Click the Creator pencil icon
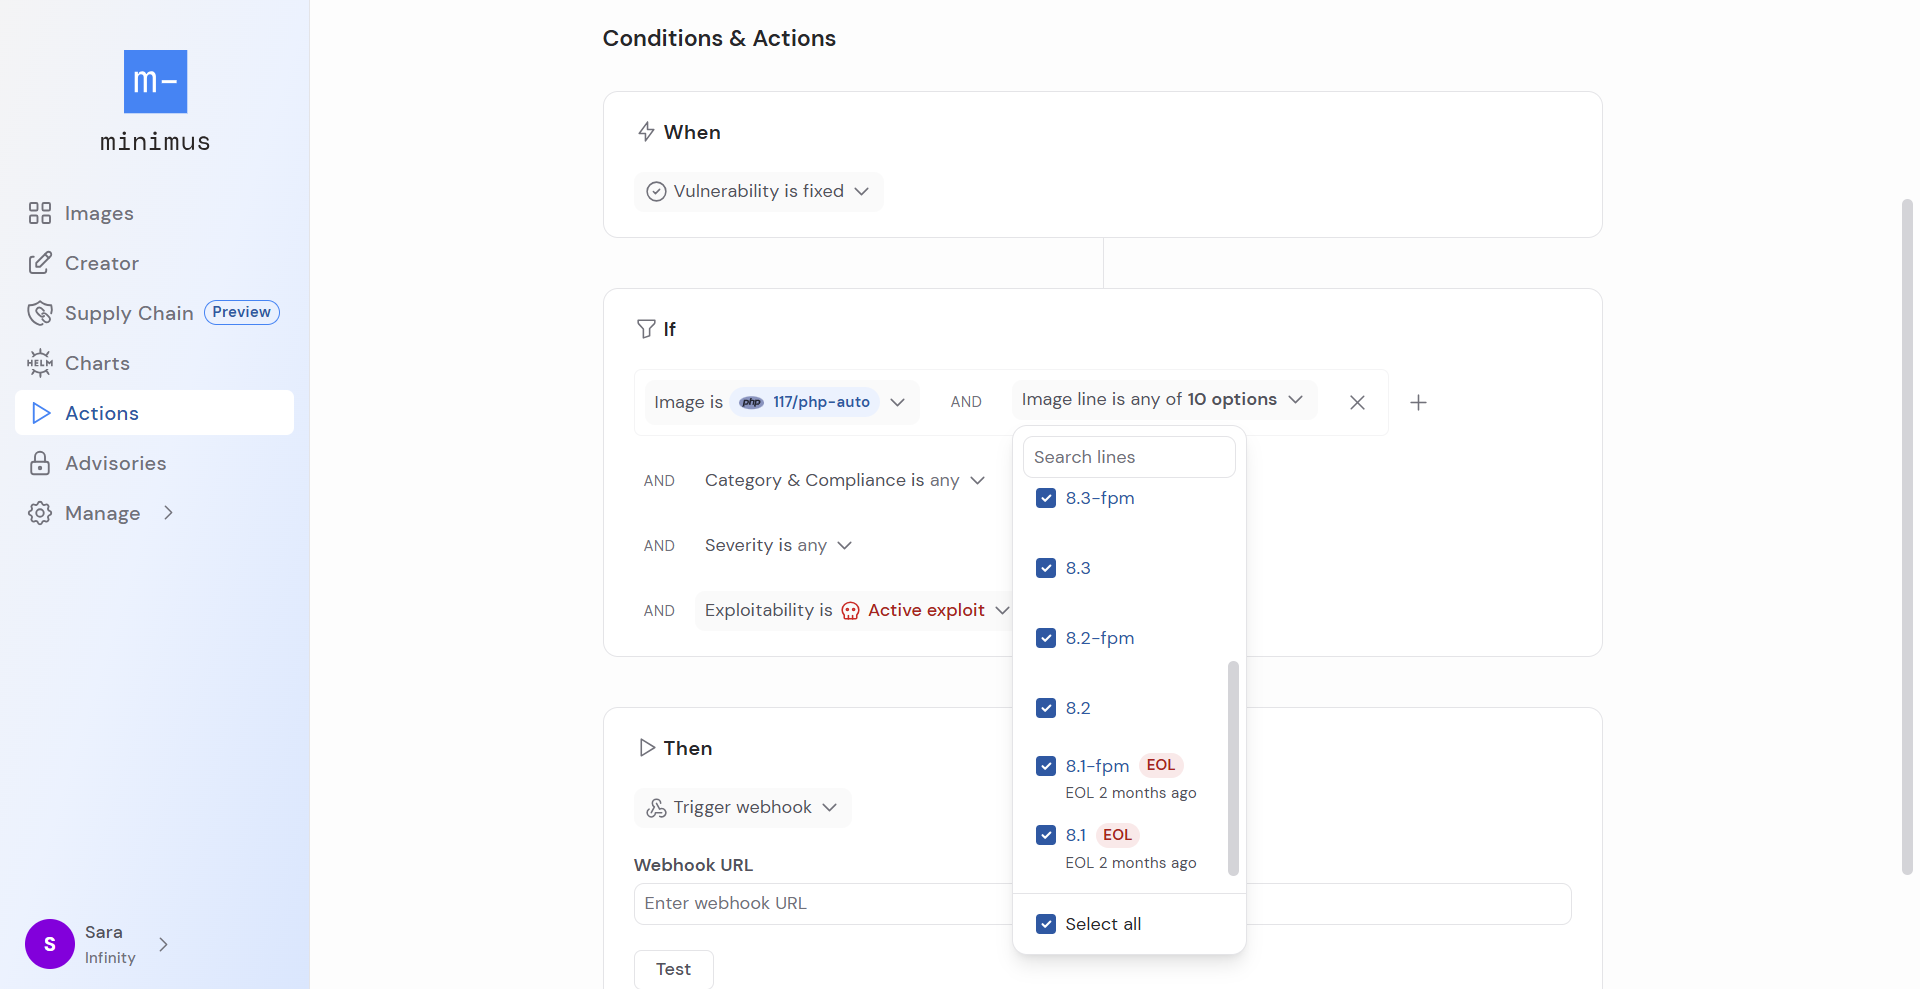Image resolution: width=1920 pixels, height=989 pixels. [x=40, y=263]
